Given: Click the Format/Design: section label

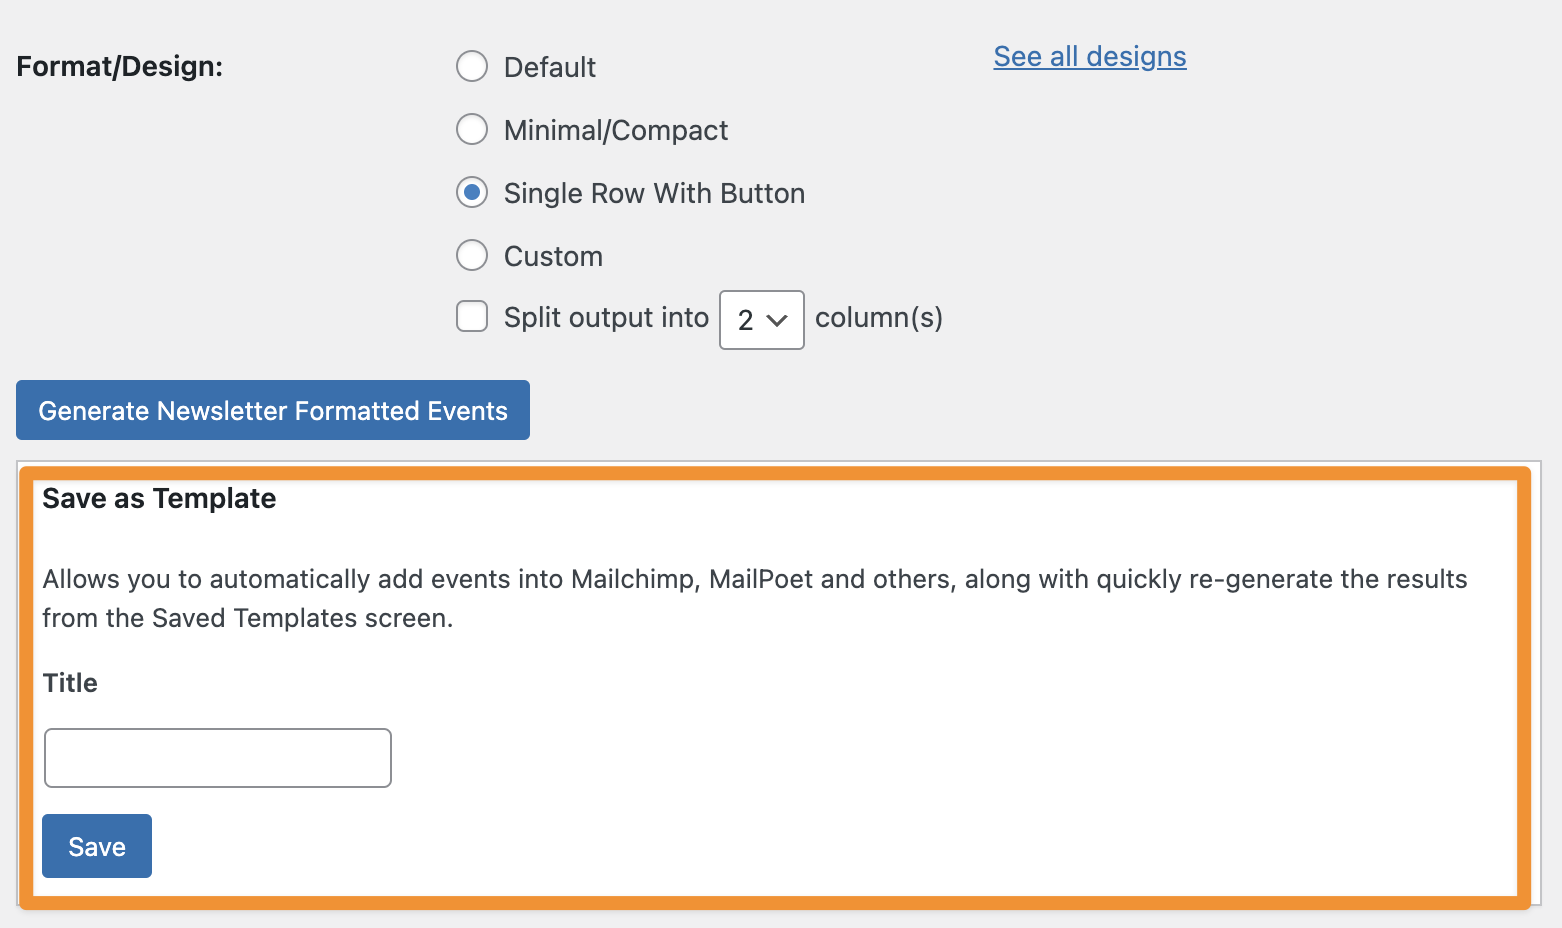Looking at the screenshot, I should [x=120, y=66].
